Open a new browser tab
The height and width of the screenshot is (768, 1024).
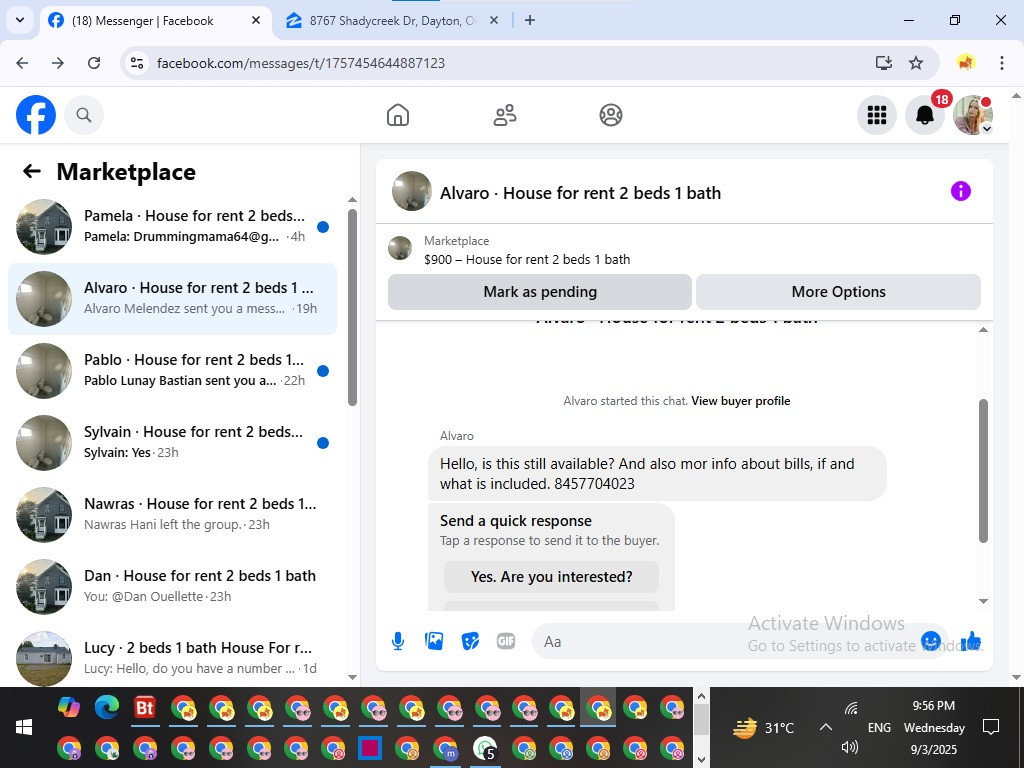pos(530,20)
